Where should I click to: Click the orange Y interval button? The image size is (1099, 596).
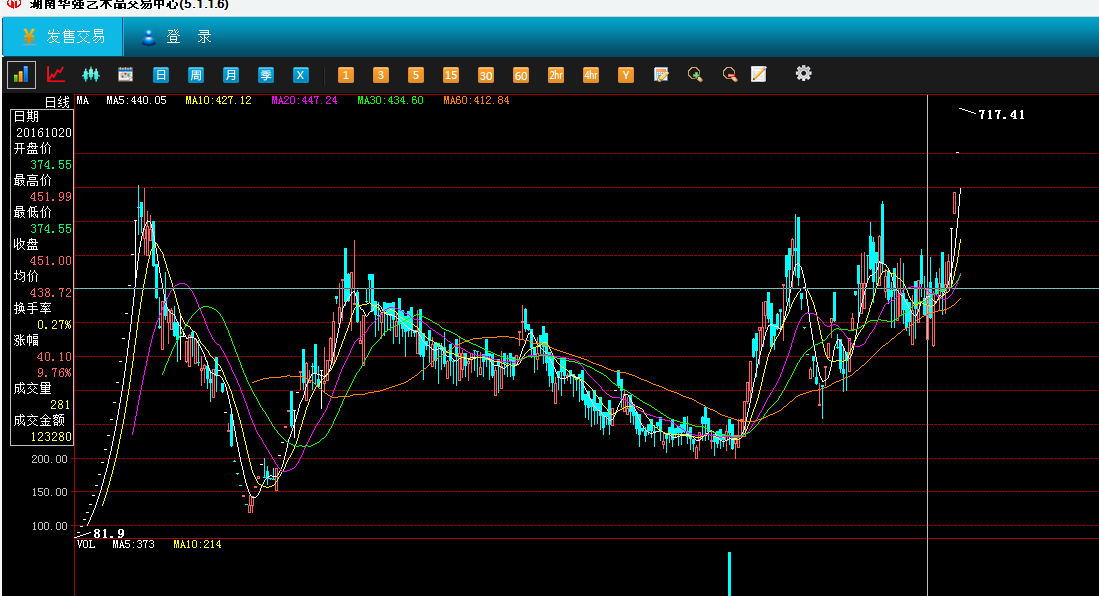point(626,75)
